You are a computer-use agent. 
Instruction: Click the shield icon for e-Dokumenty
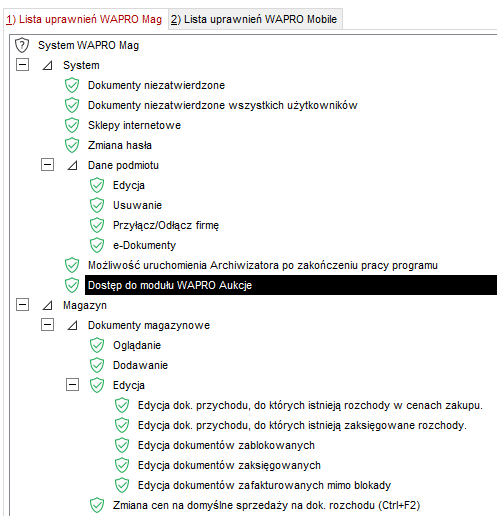pos(97,245)
